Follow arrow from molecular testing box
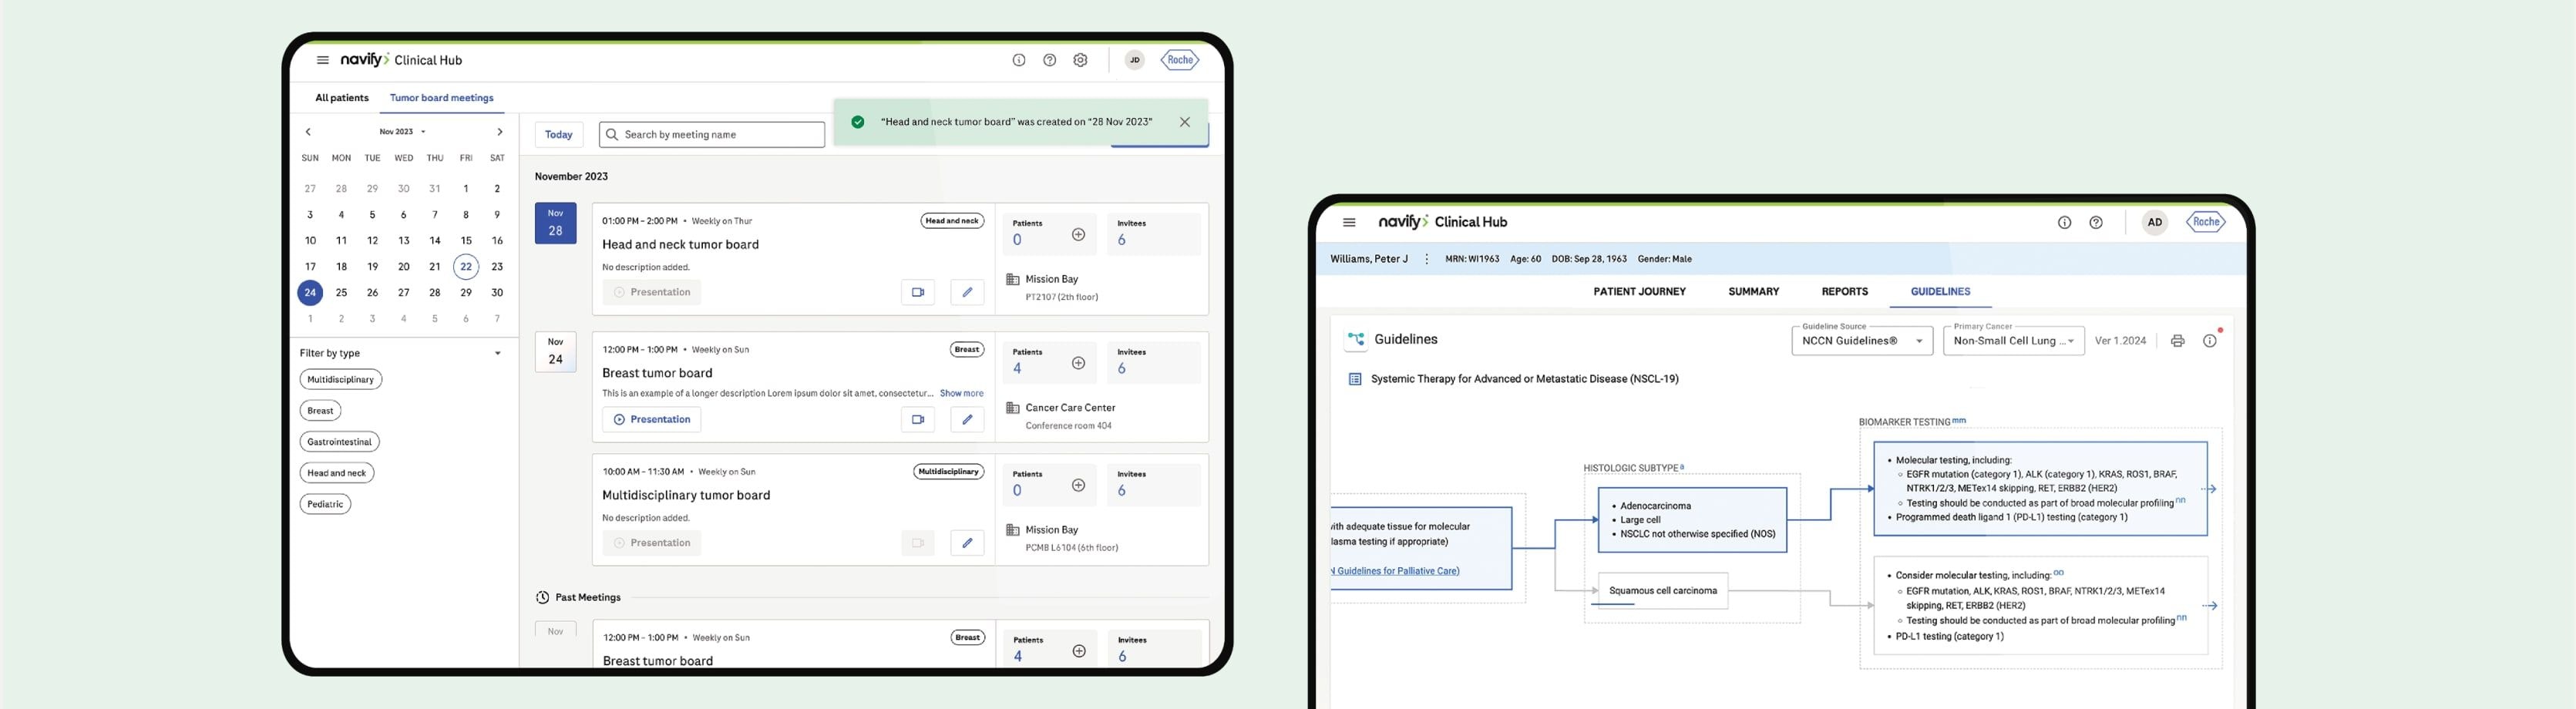 [2209, 489]
